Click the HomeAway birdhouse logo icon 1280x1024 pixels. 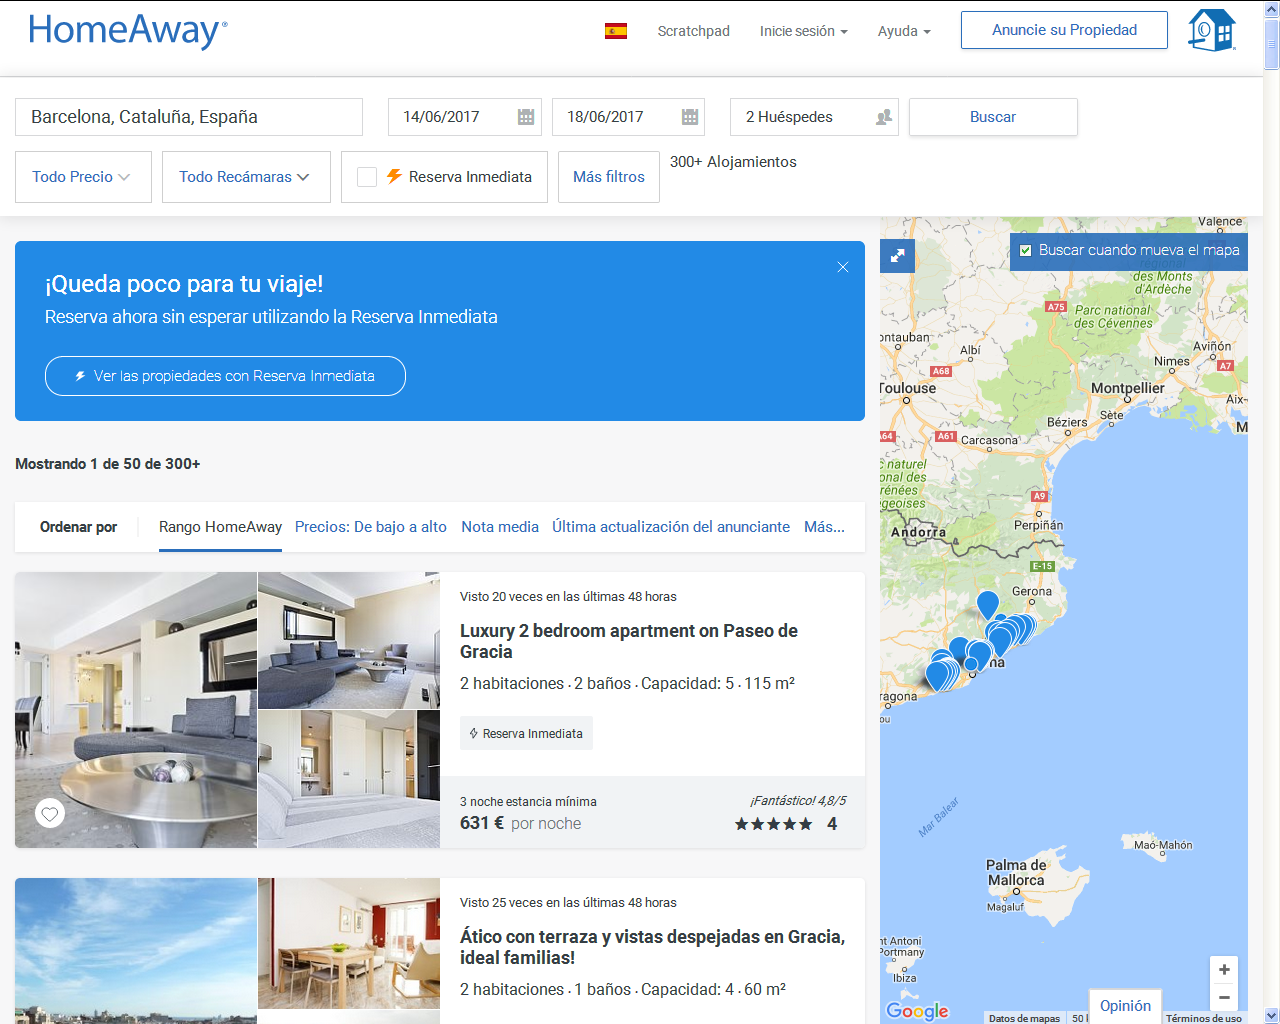click(x=1211, y=30)
